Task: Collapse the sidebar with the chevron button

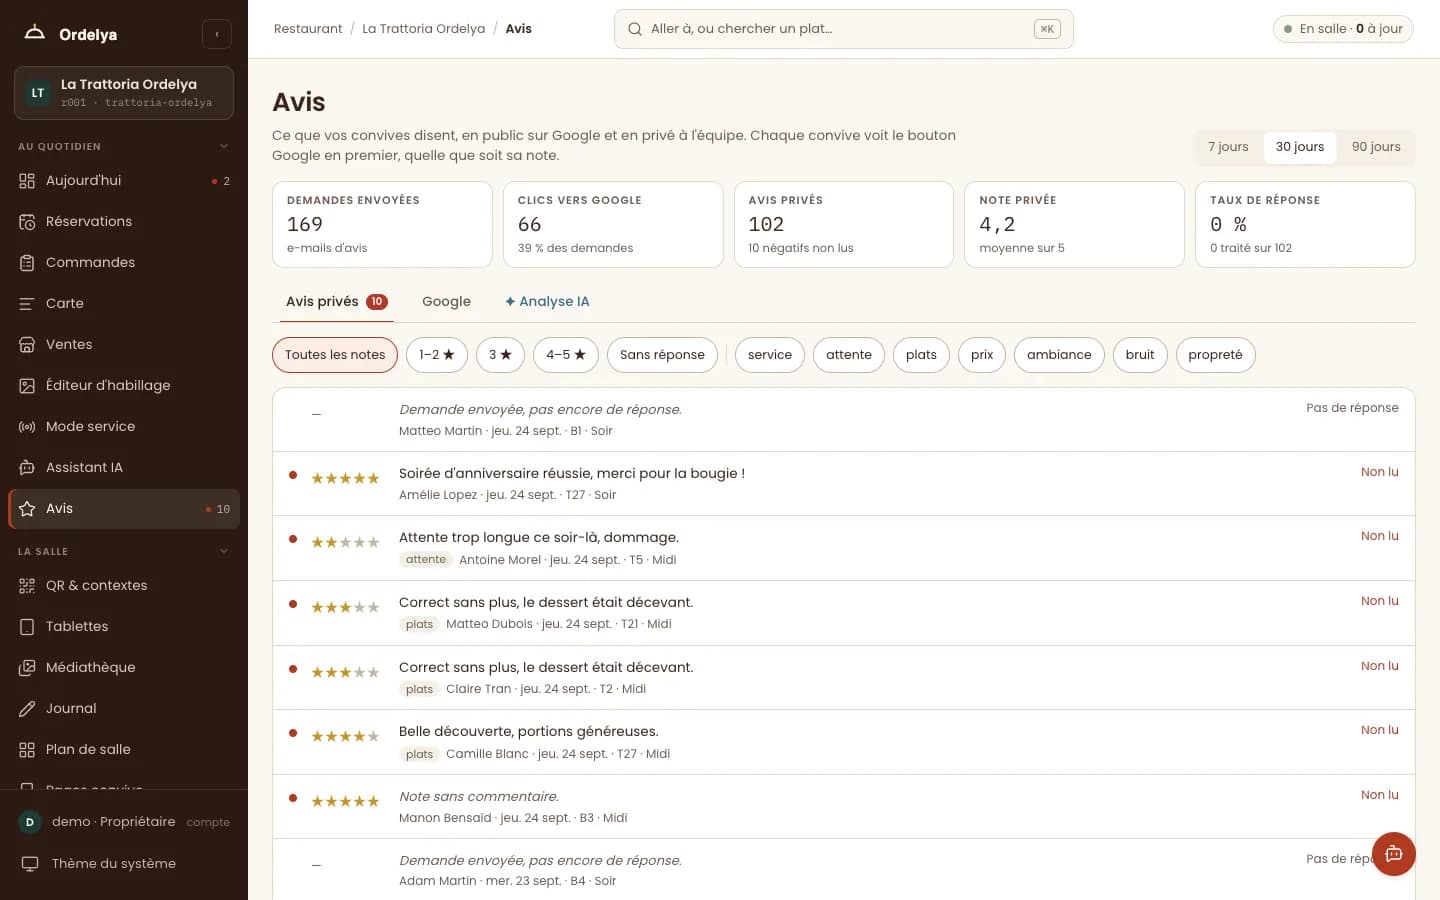Action: pos(217,34)
